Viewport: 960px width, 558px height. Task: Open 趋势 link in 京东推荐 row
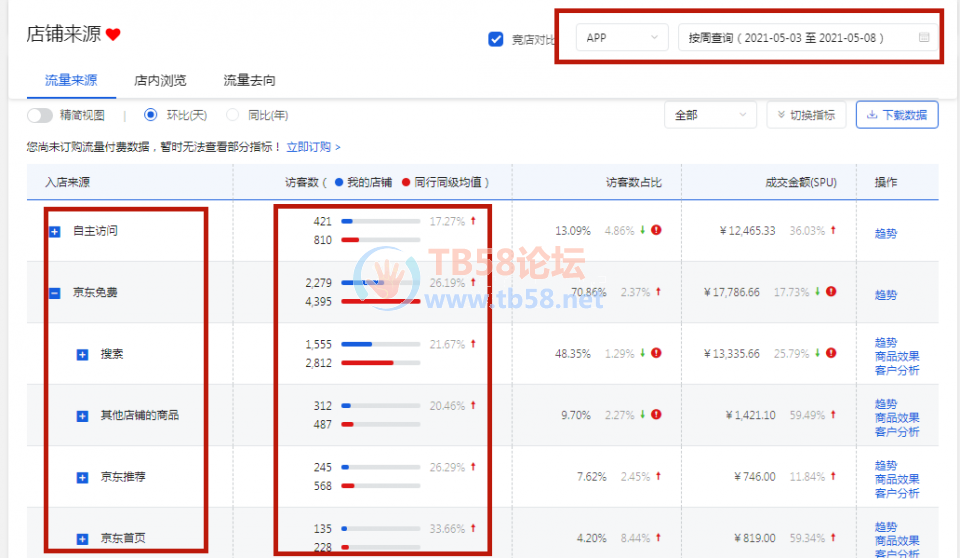[x=886, y=465]
